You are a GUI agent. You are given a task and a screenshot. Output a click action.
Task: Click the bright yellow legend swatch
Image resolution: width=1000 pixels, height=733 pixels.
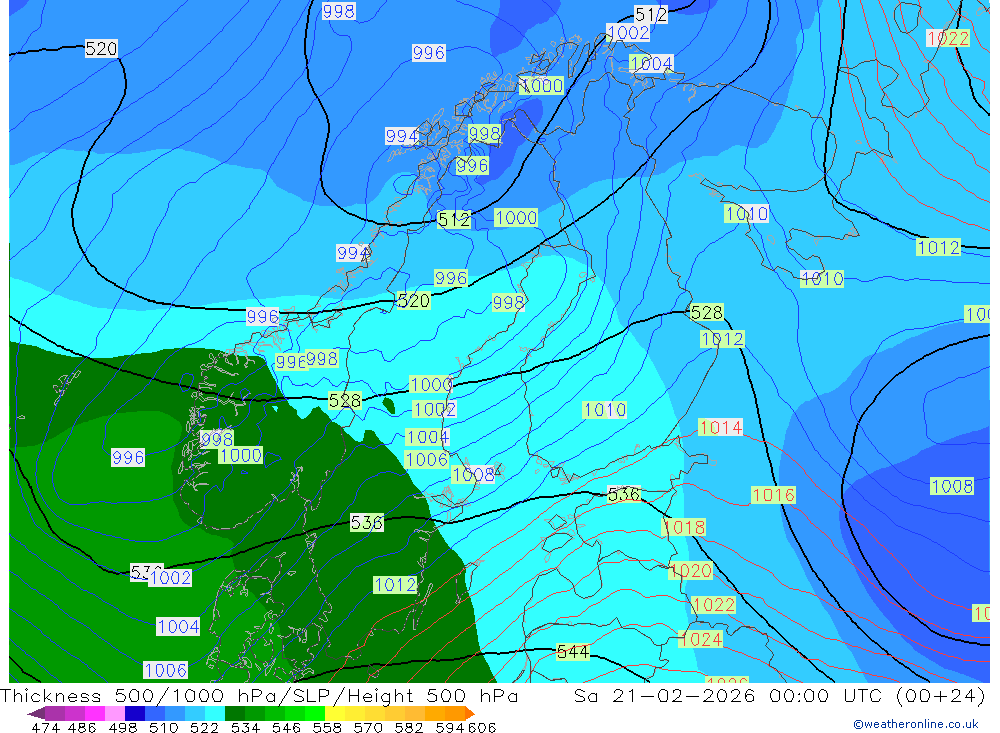[x=335, y=713]
